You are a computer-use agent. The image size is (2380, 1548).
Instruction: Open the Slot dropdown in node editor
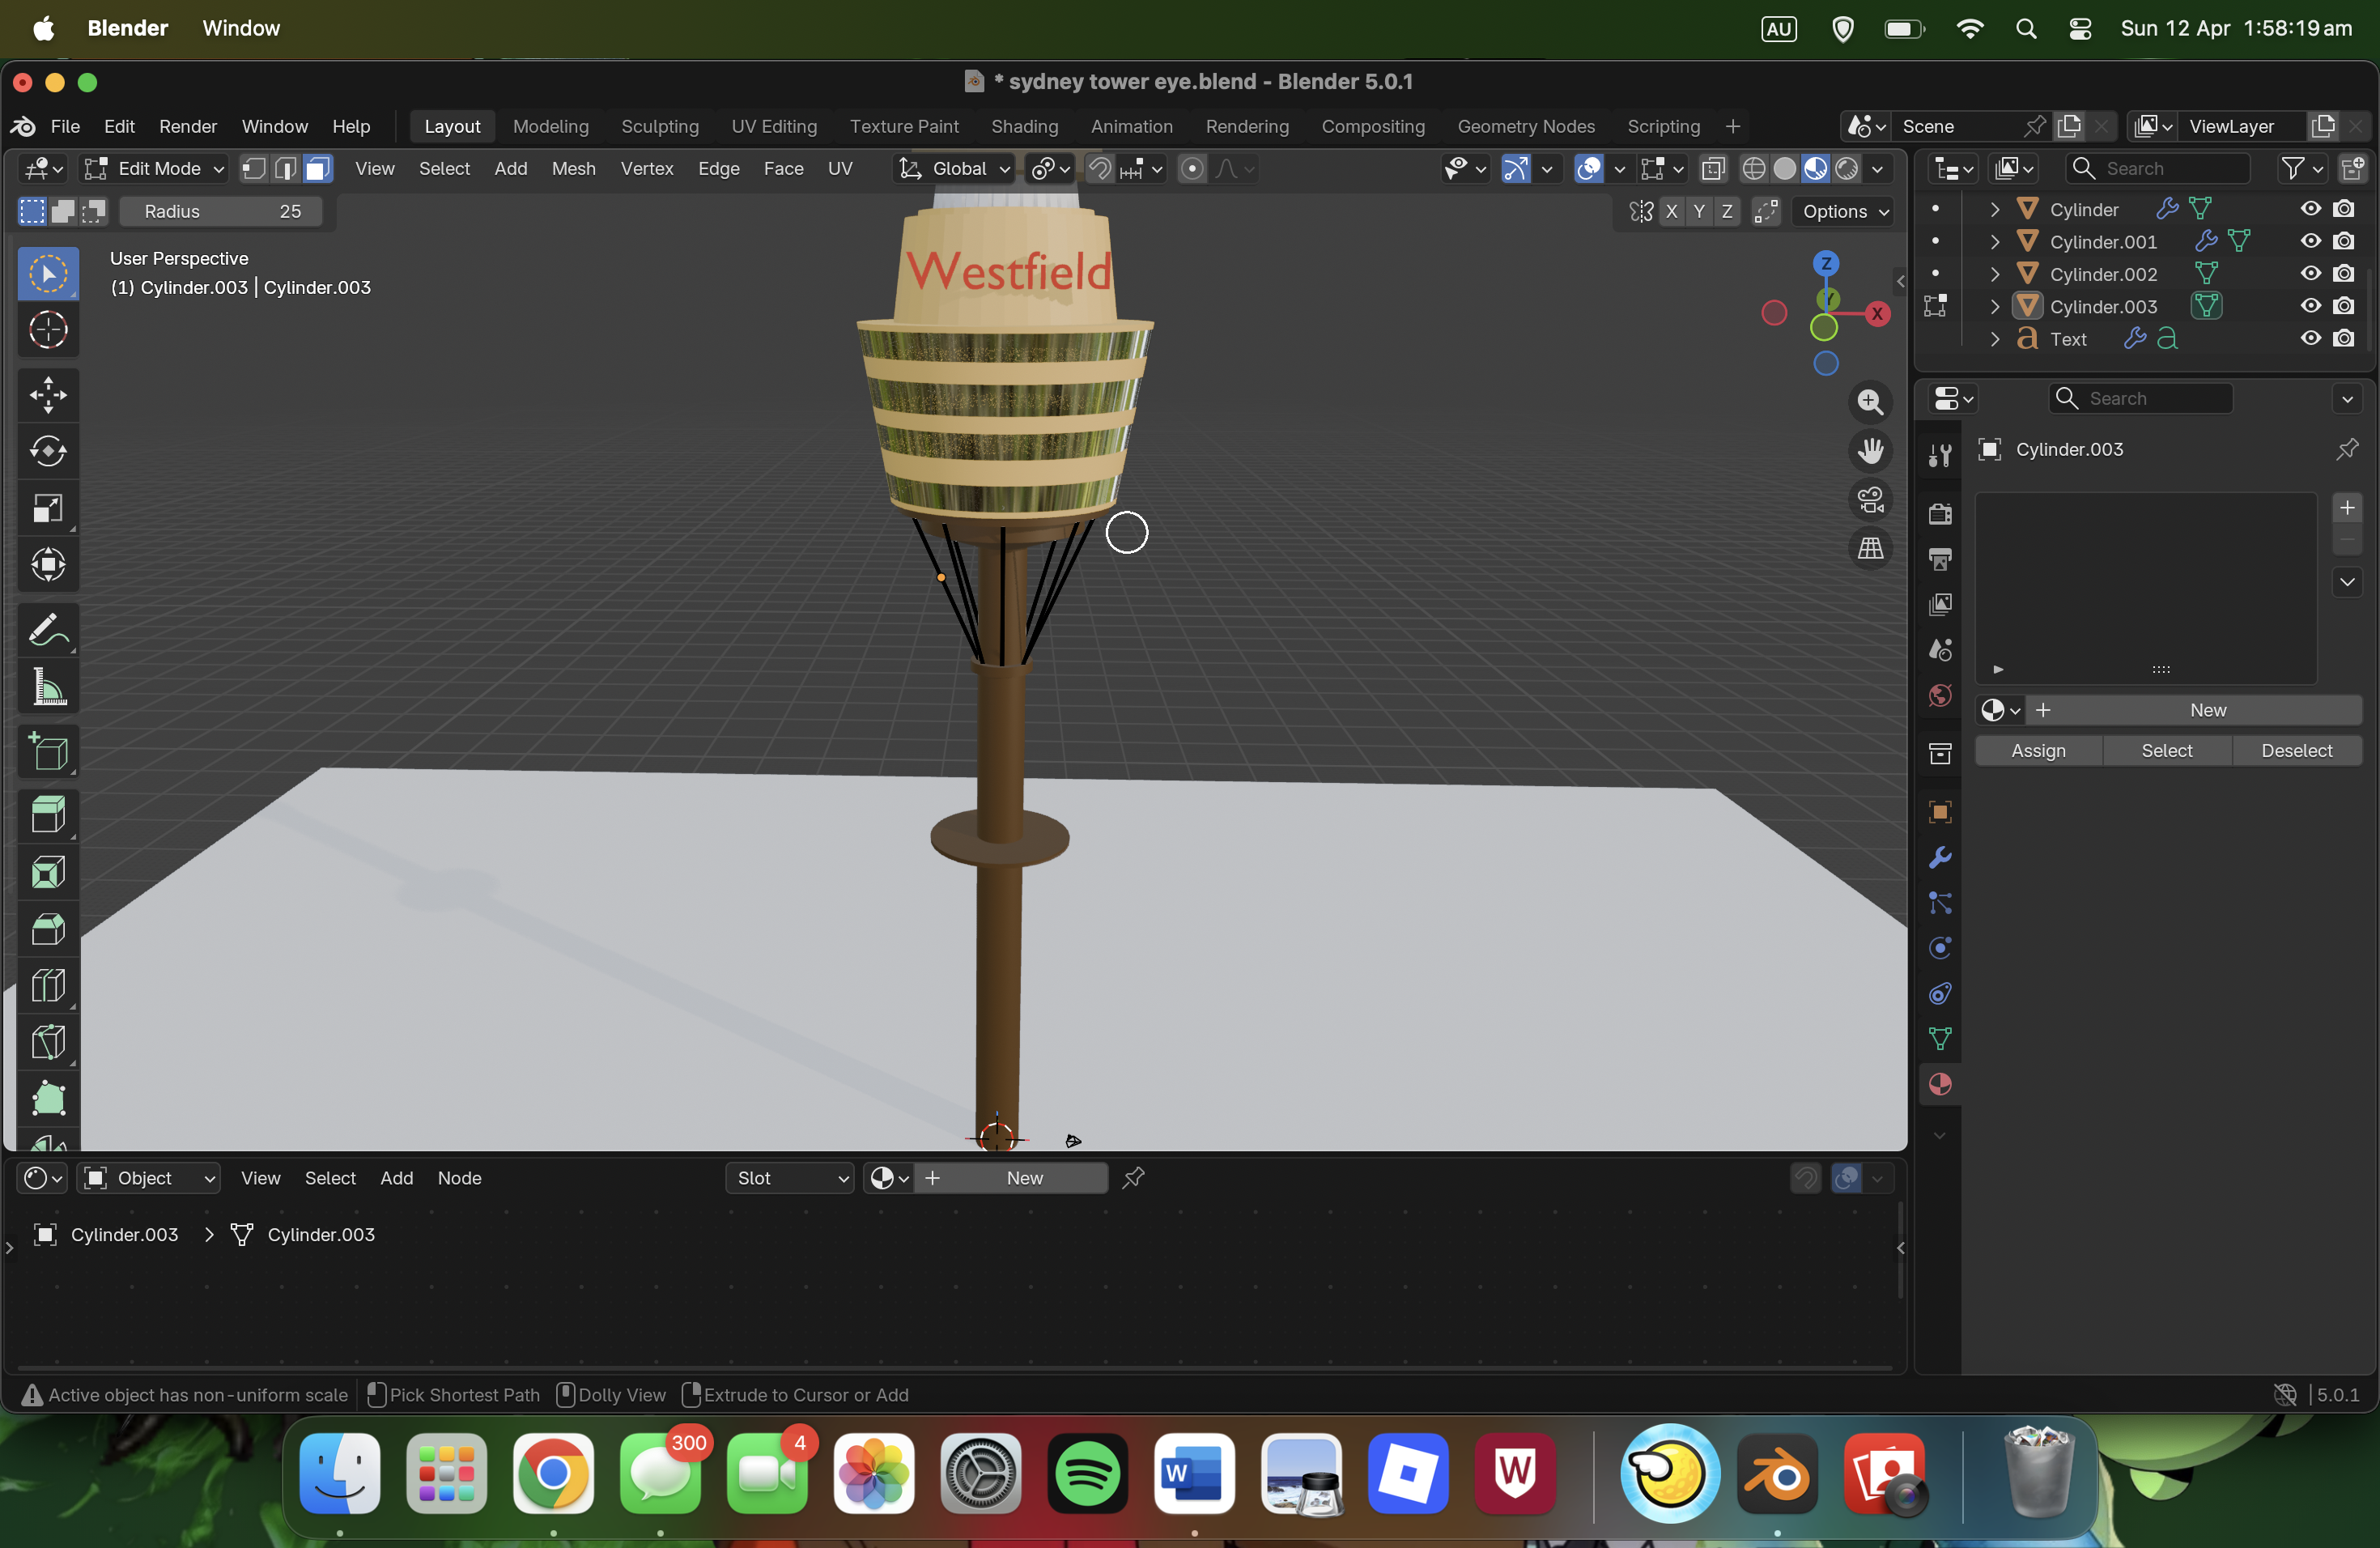click(x=790, y=1178)
